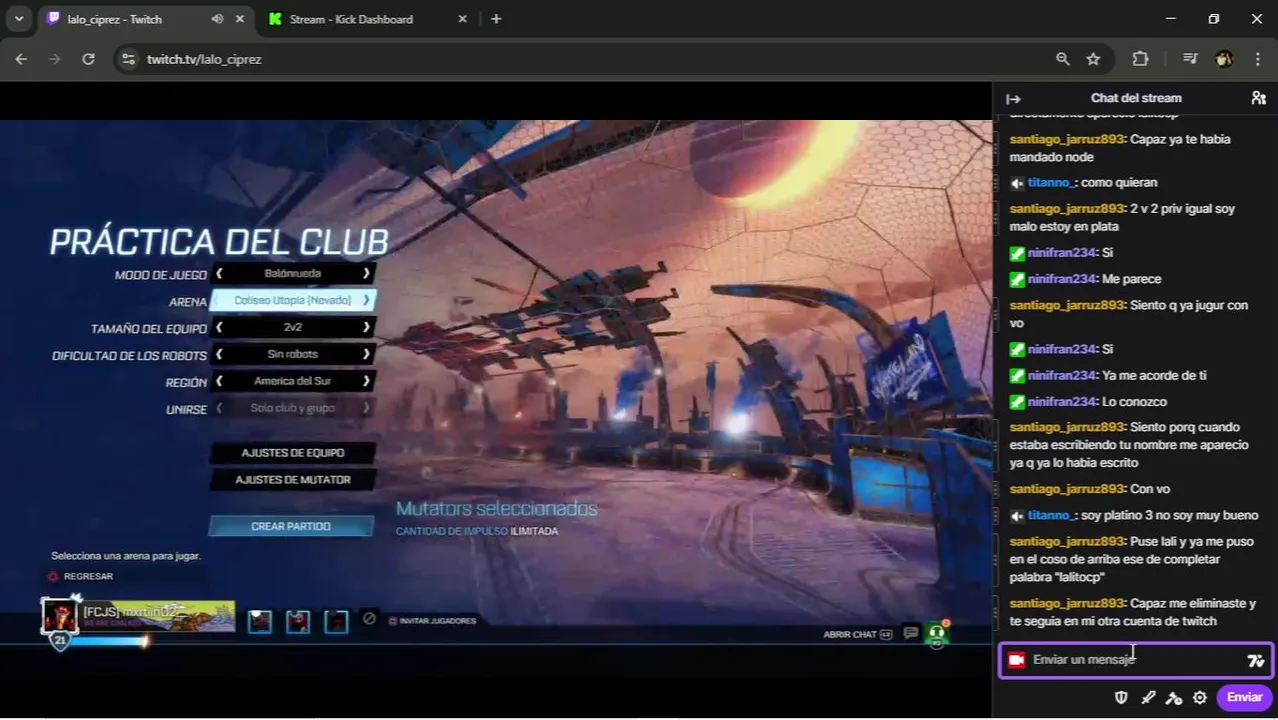Click santiago_jarruz893 beside 'Con vo'

1067,489
